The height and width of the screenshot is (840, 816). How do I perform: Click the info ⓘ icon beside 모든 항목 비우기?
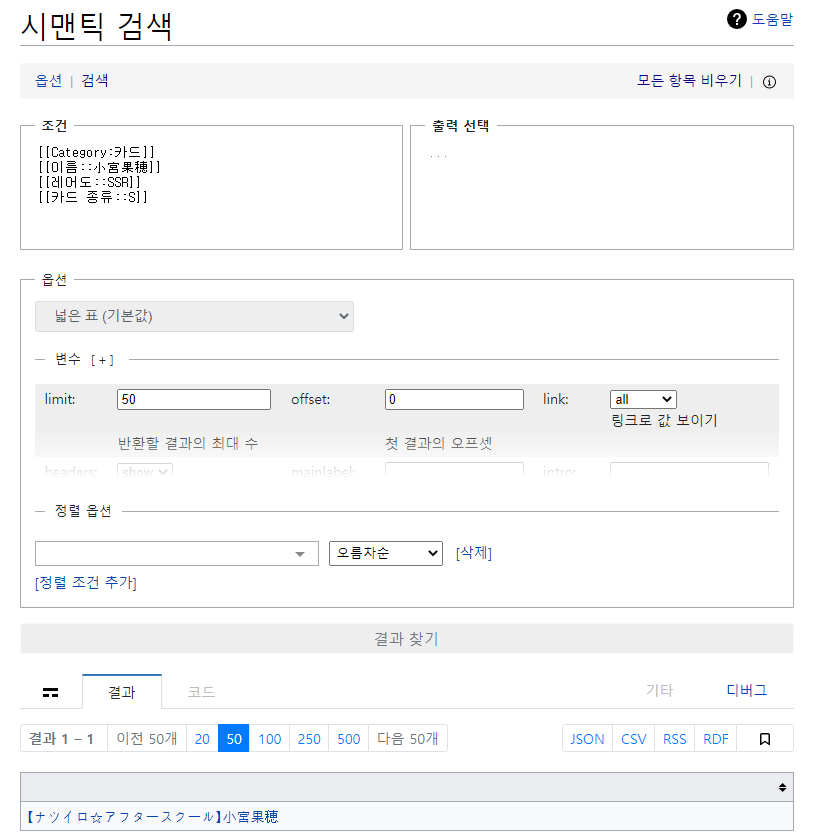pos(768,83)
